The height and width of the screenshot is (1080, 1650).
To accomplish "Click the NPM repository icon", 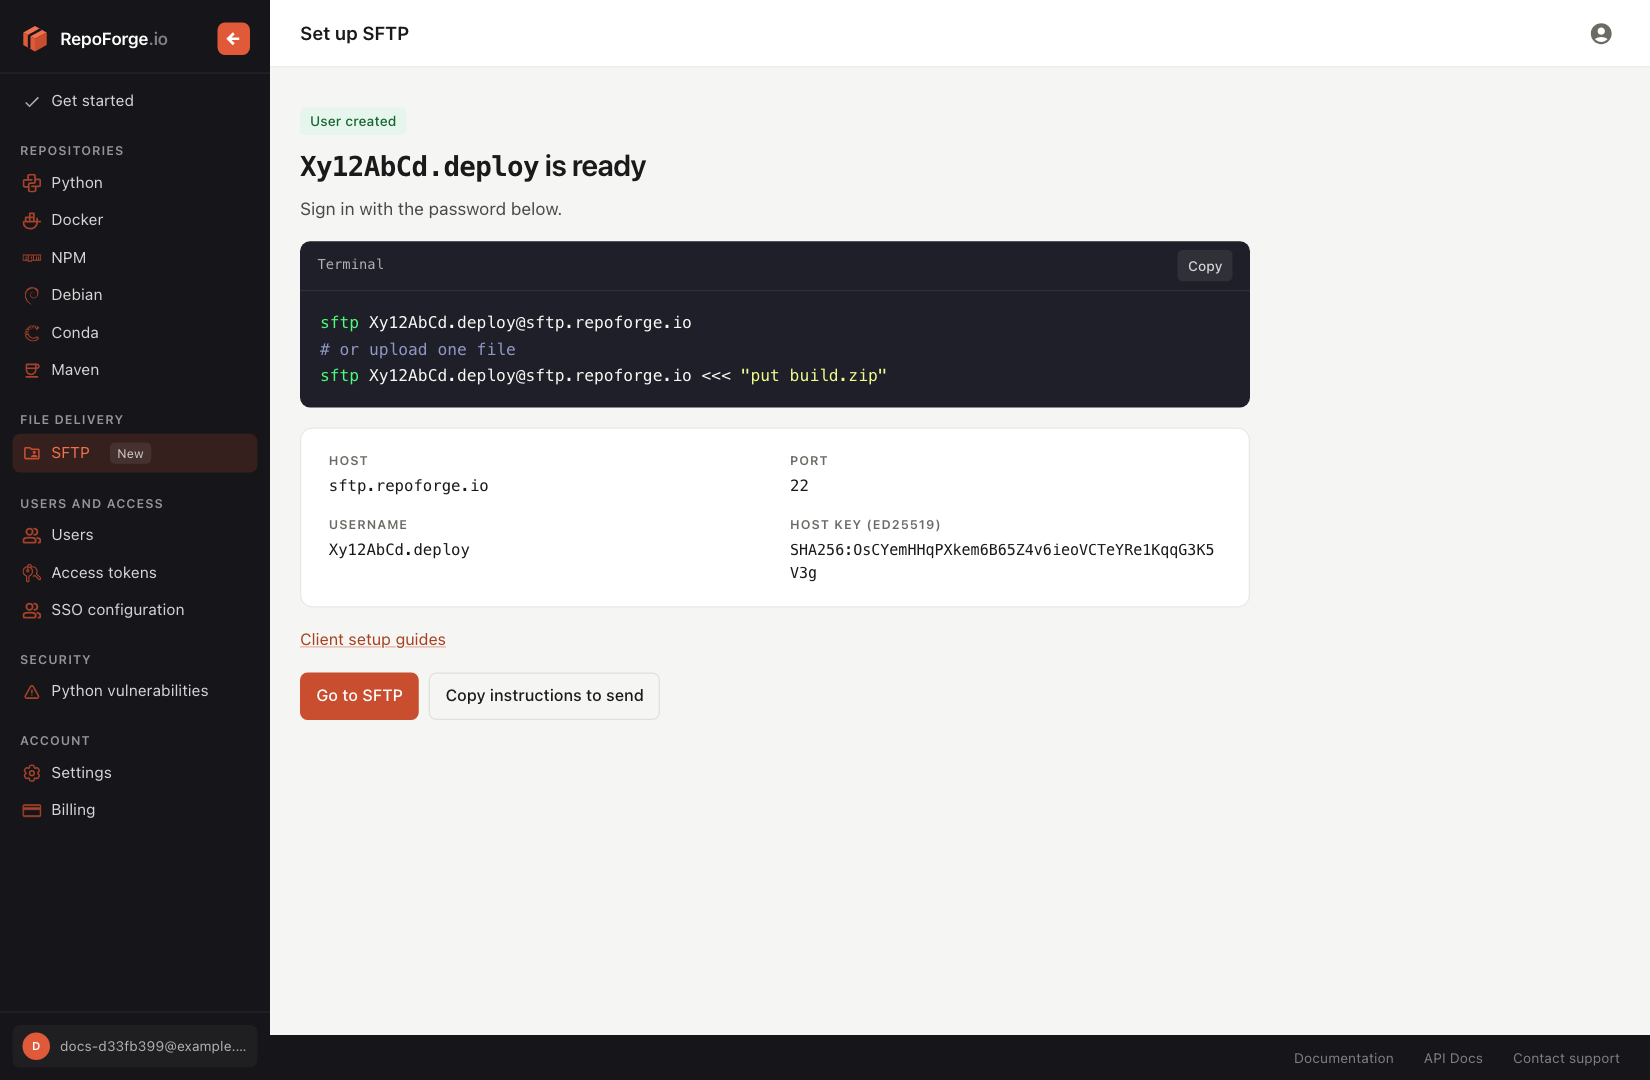I will tap(32, 258).
